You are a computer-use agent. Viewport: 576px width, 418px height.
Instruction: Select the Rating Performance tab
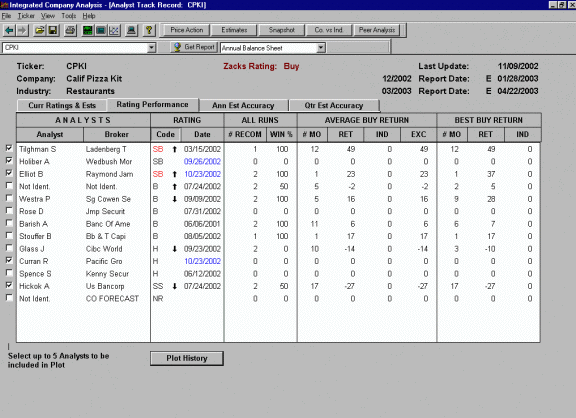tap(152, 105)
